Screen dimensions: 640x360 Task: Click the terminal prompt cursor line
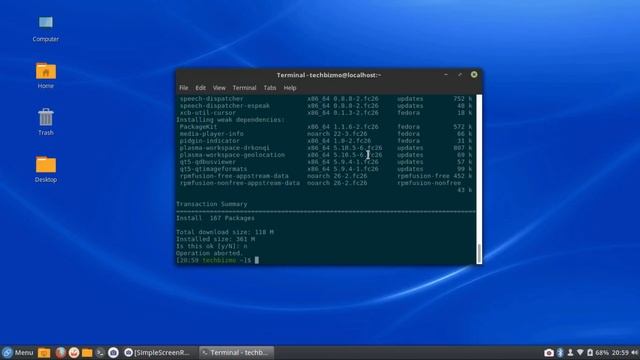[x=218, y=260]
